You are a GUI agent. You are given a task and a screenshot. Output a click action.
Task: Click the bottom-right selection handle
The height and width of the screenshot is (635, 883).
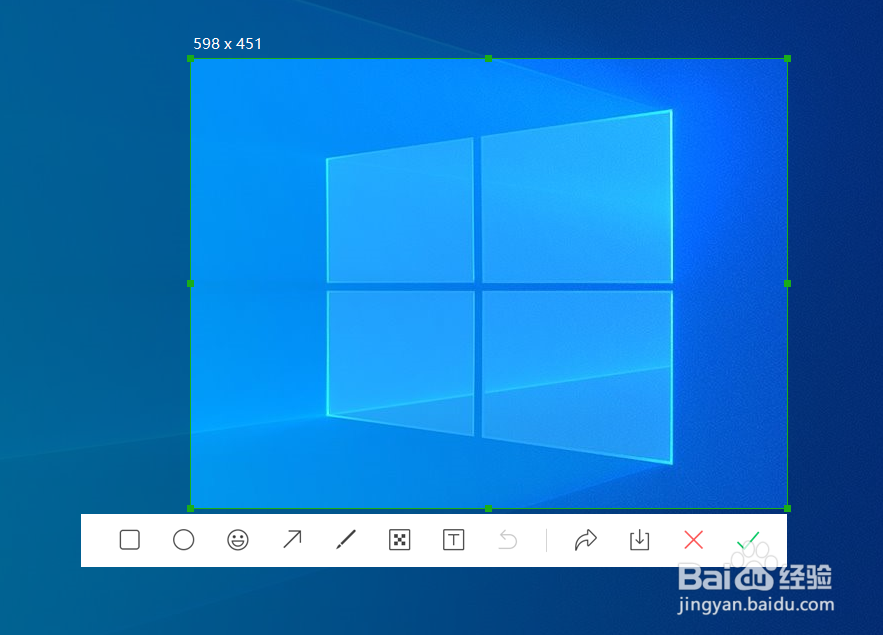click(x=787, y=508)
